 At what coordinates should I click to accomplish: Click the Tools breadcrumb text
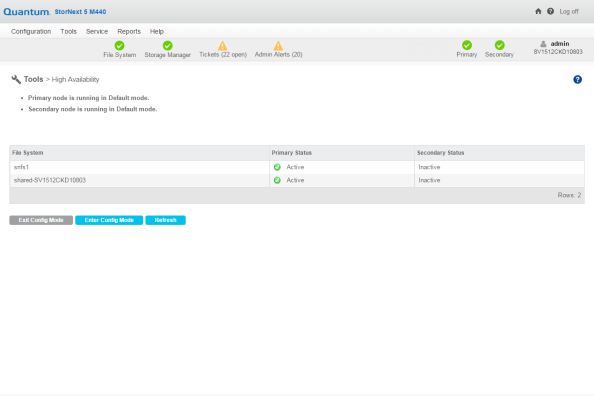pos(33,79)
